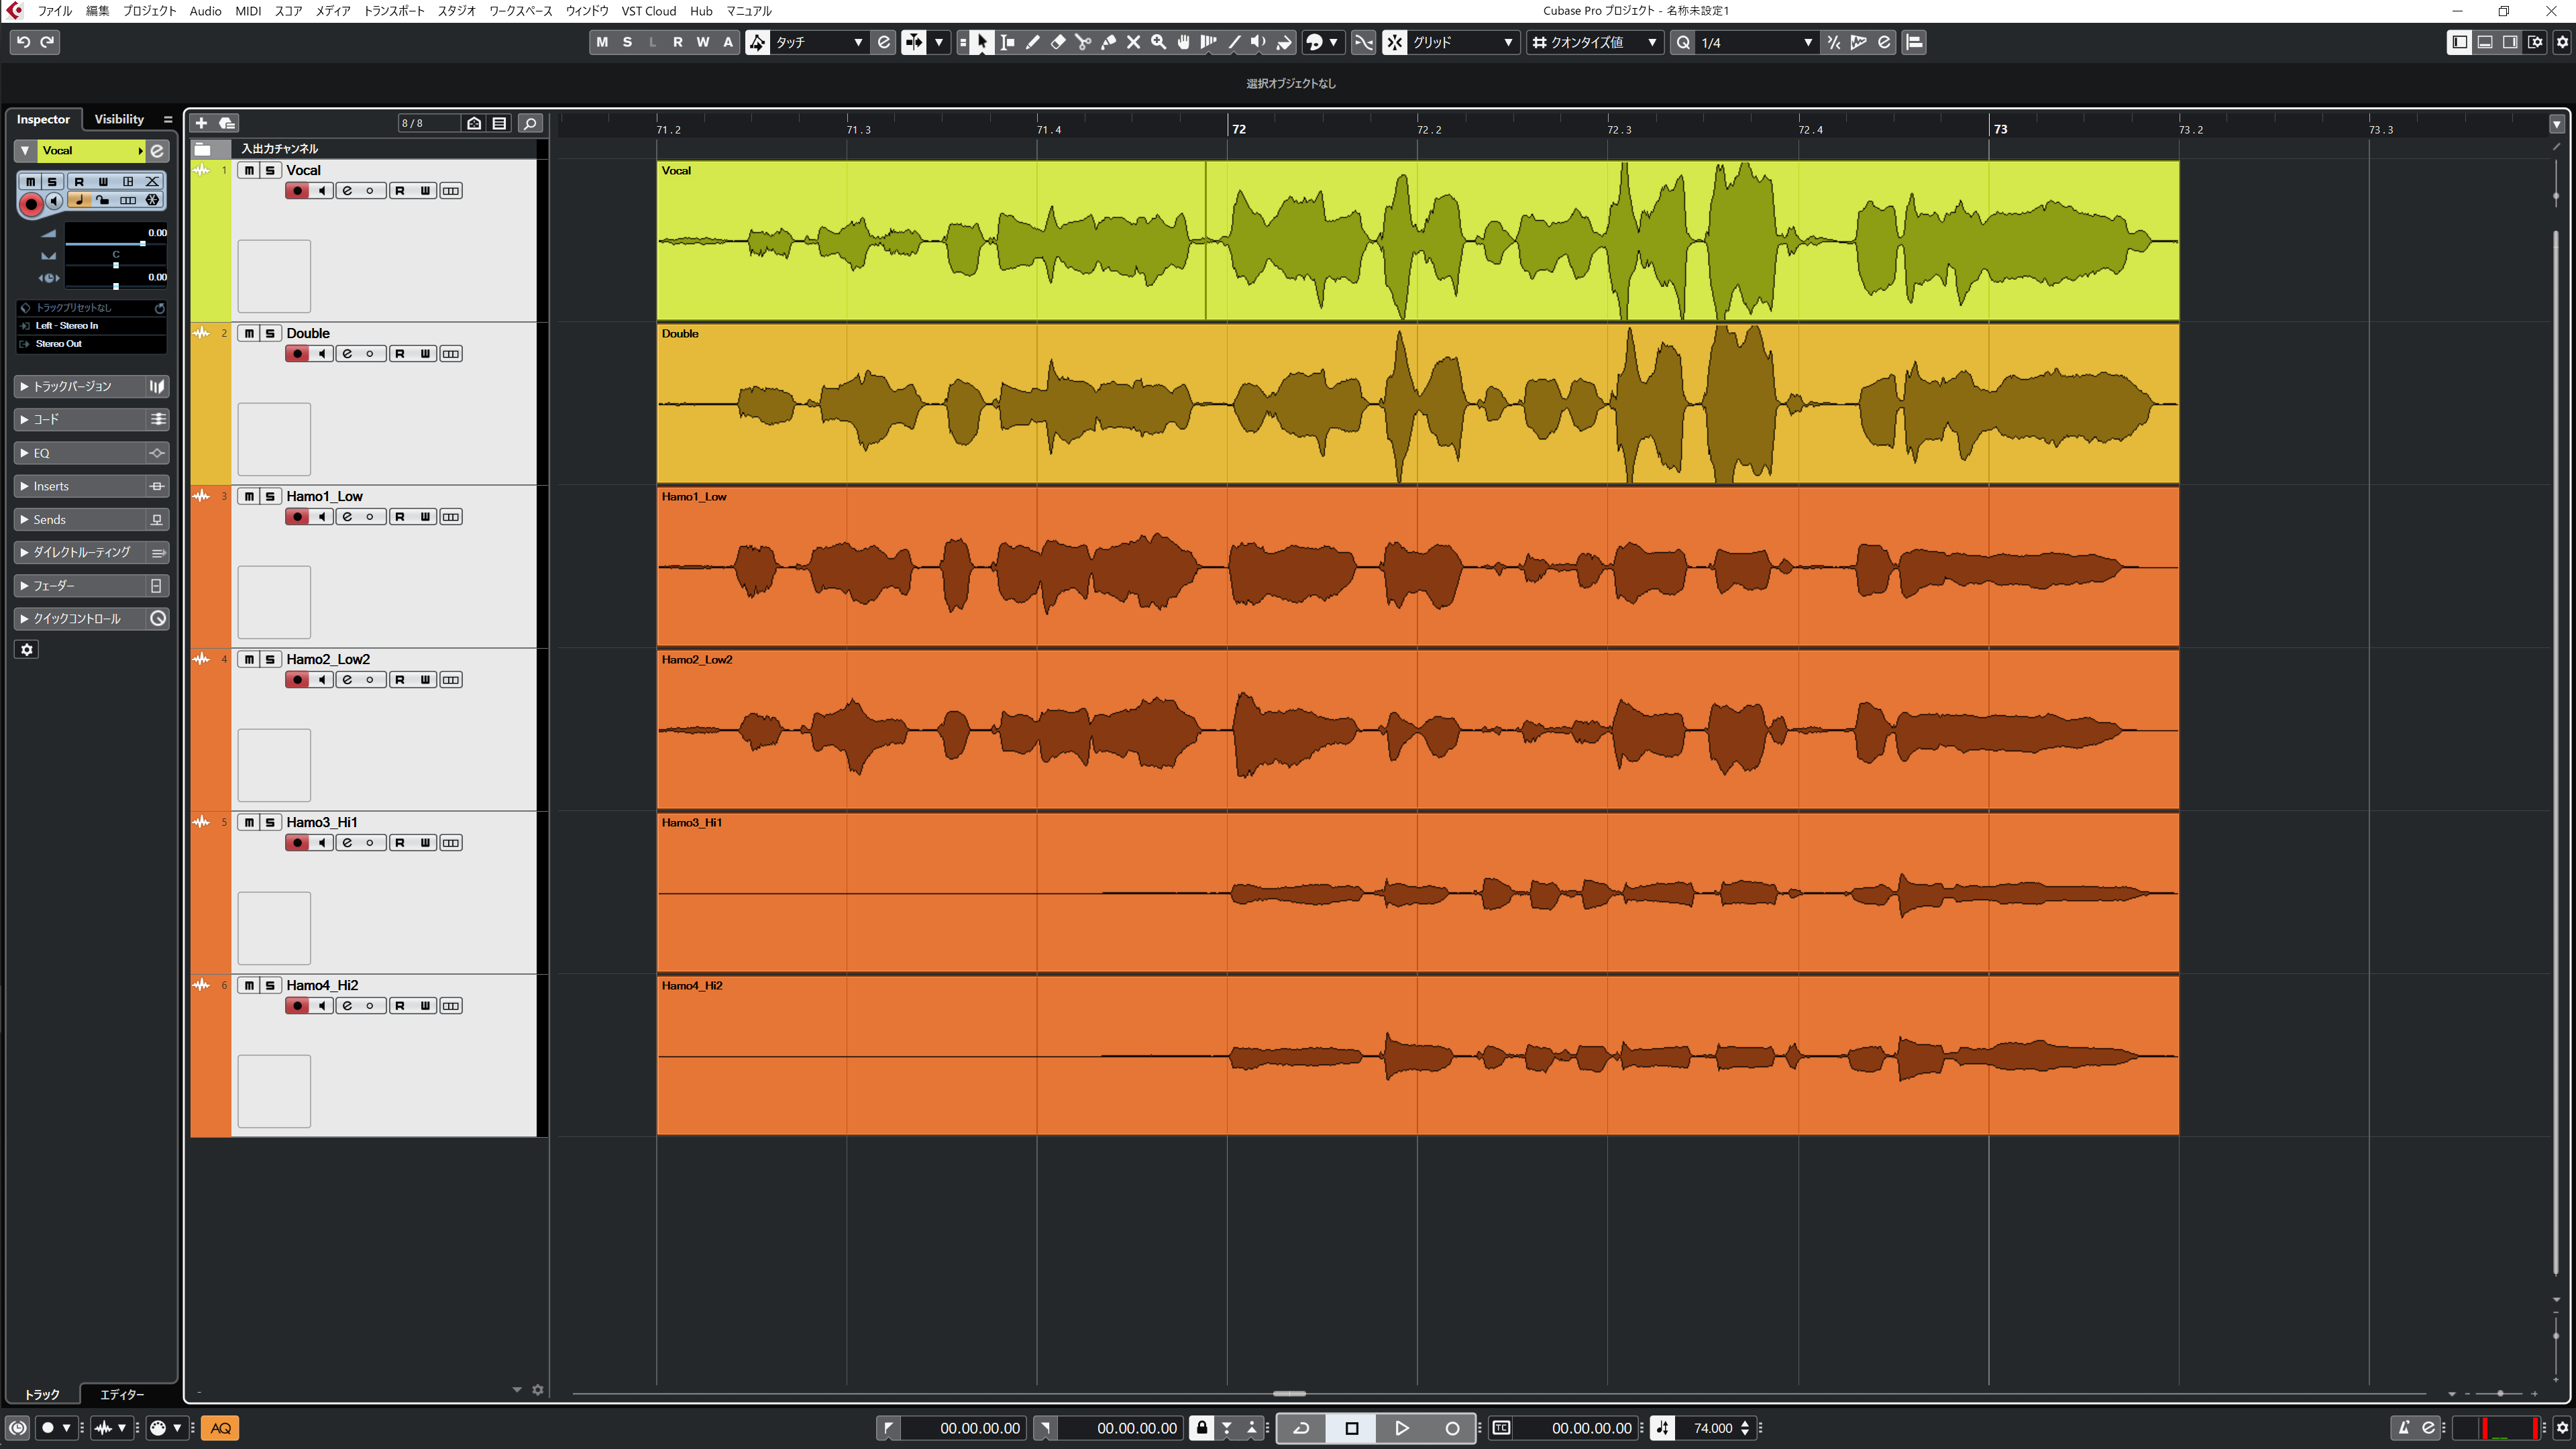Enable Write automation on Hamo4_Hi2 track
The image size is (2576, 1449).
[x=425, y=1006]
